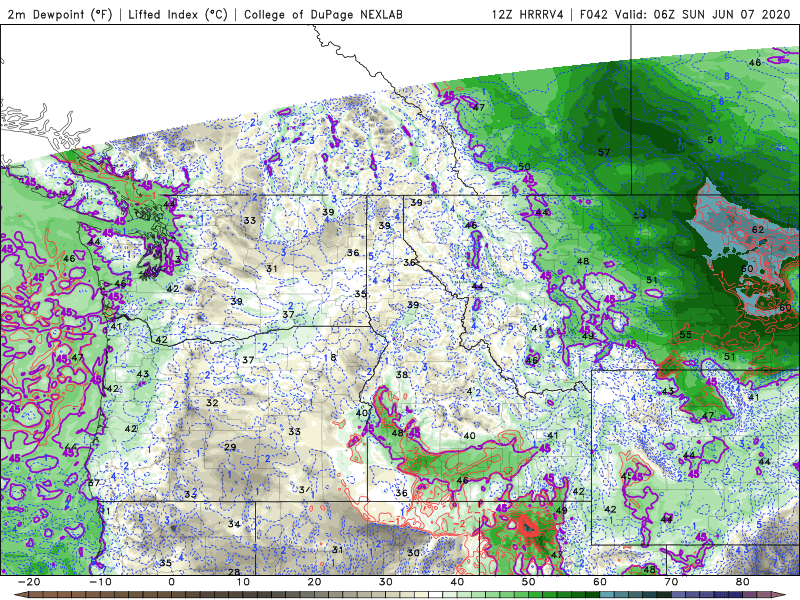Click the 80 label on the color scale
The image size is (800, 600).
(743, 582)
